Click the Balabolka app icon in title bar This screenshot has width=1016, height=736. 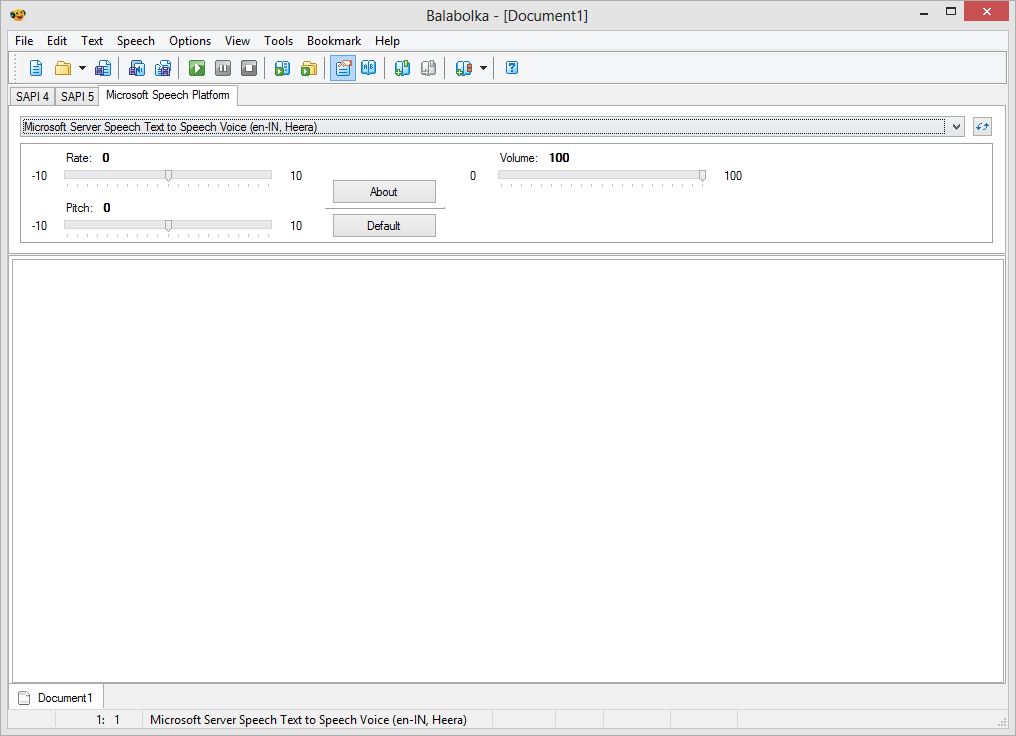18,14
